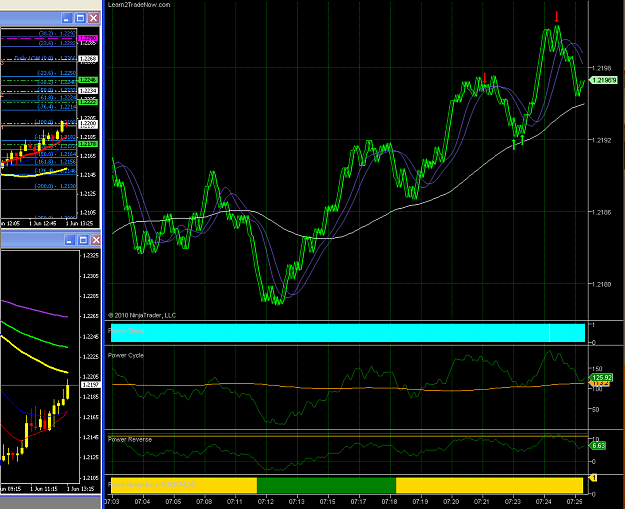Select the purple moving average in lower-left chart
This screenshot has width=625, height=509.
click(34, 309)
